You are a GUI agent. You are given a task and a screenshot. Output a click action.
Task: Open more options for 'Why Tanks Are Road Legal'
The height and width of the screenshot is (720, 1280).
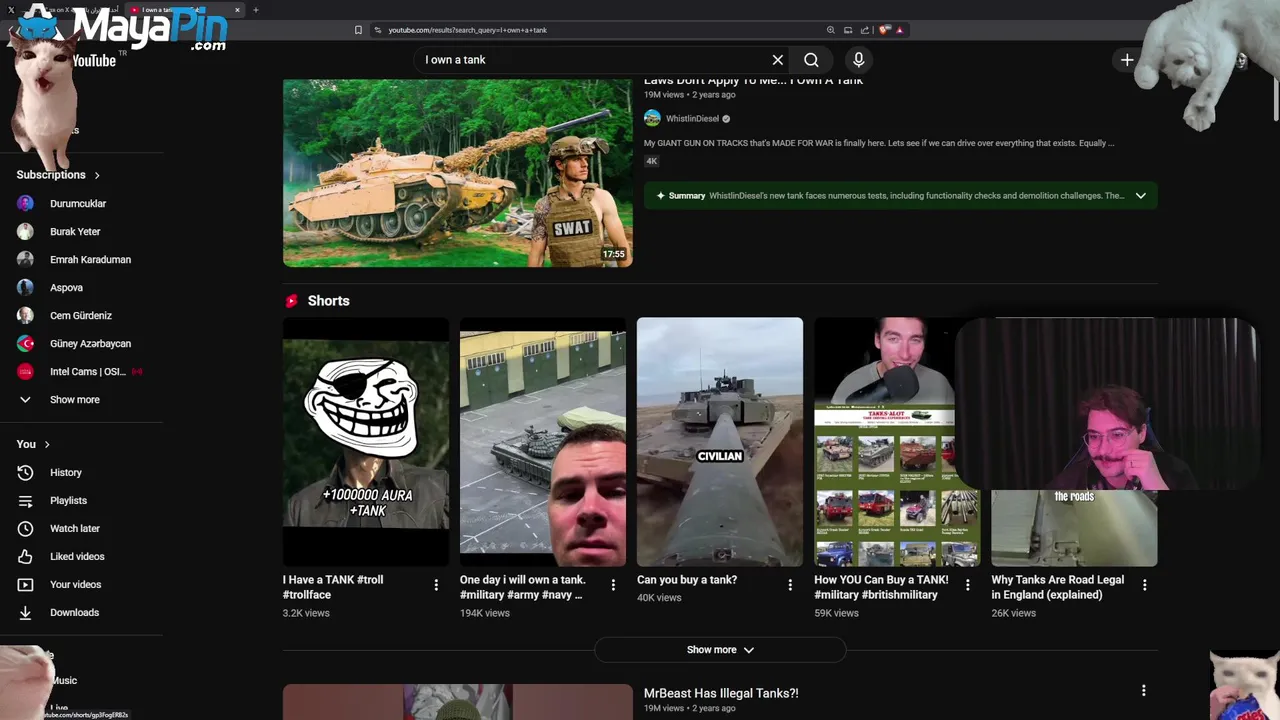click(x=1145, y=585)
